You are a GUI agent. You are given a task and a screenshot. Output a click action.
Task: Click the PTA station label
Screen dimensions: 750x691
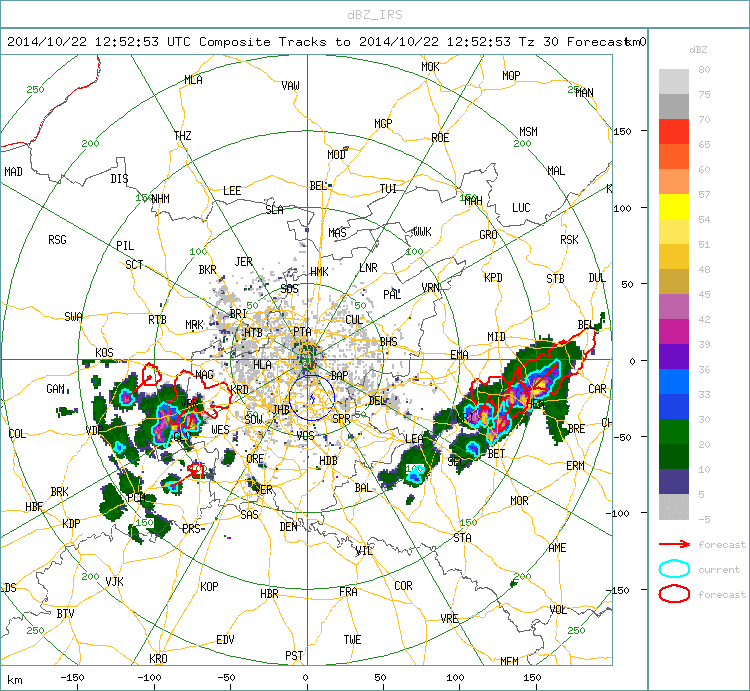click(302, 332)
